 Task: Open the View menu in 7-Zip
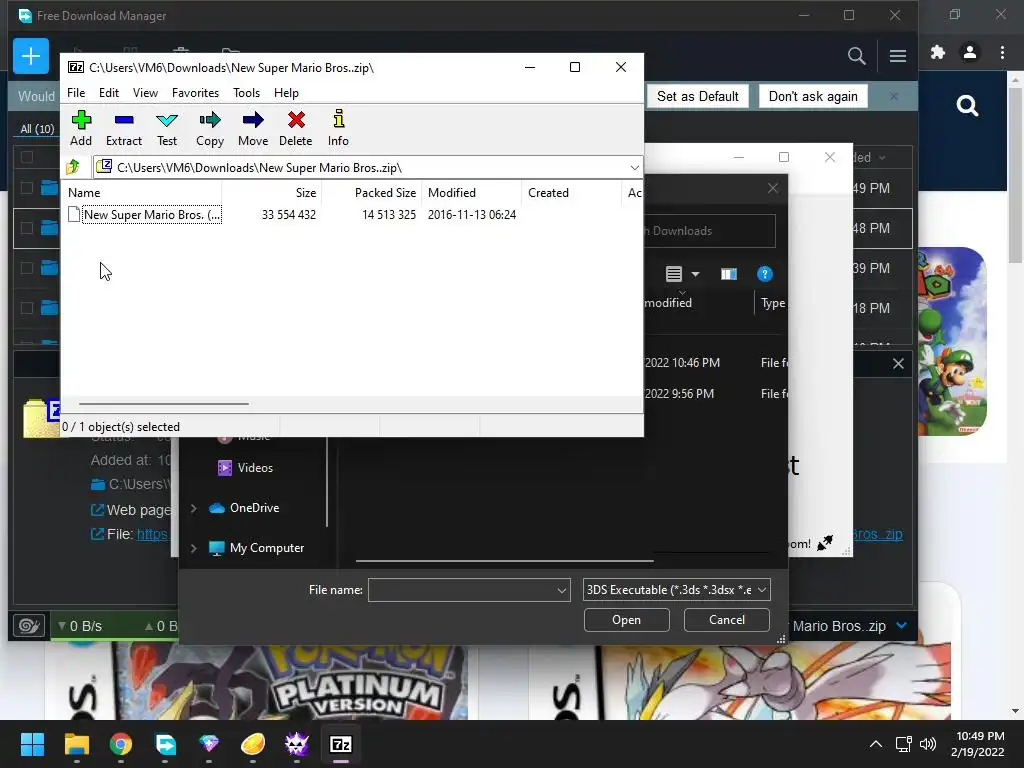(x=145, y=93)
